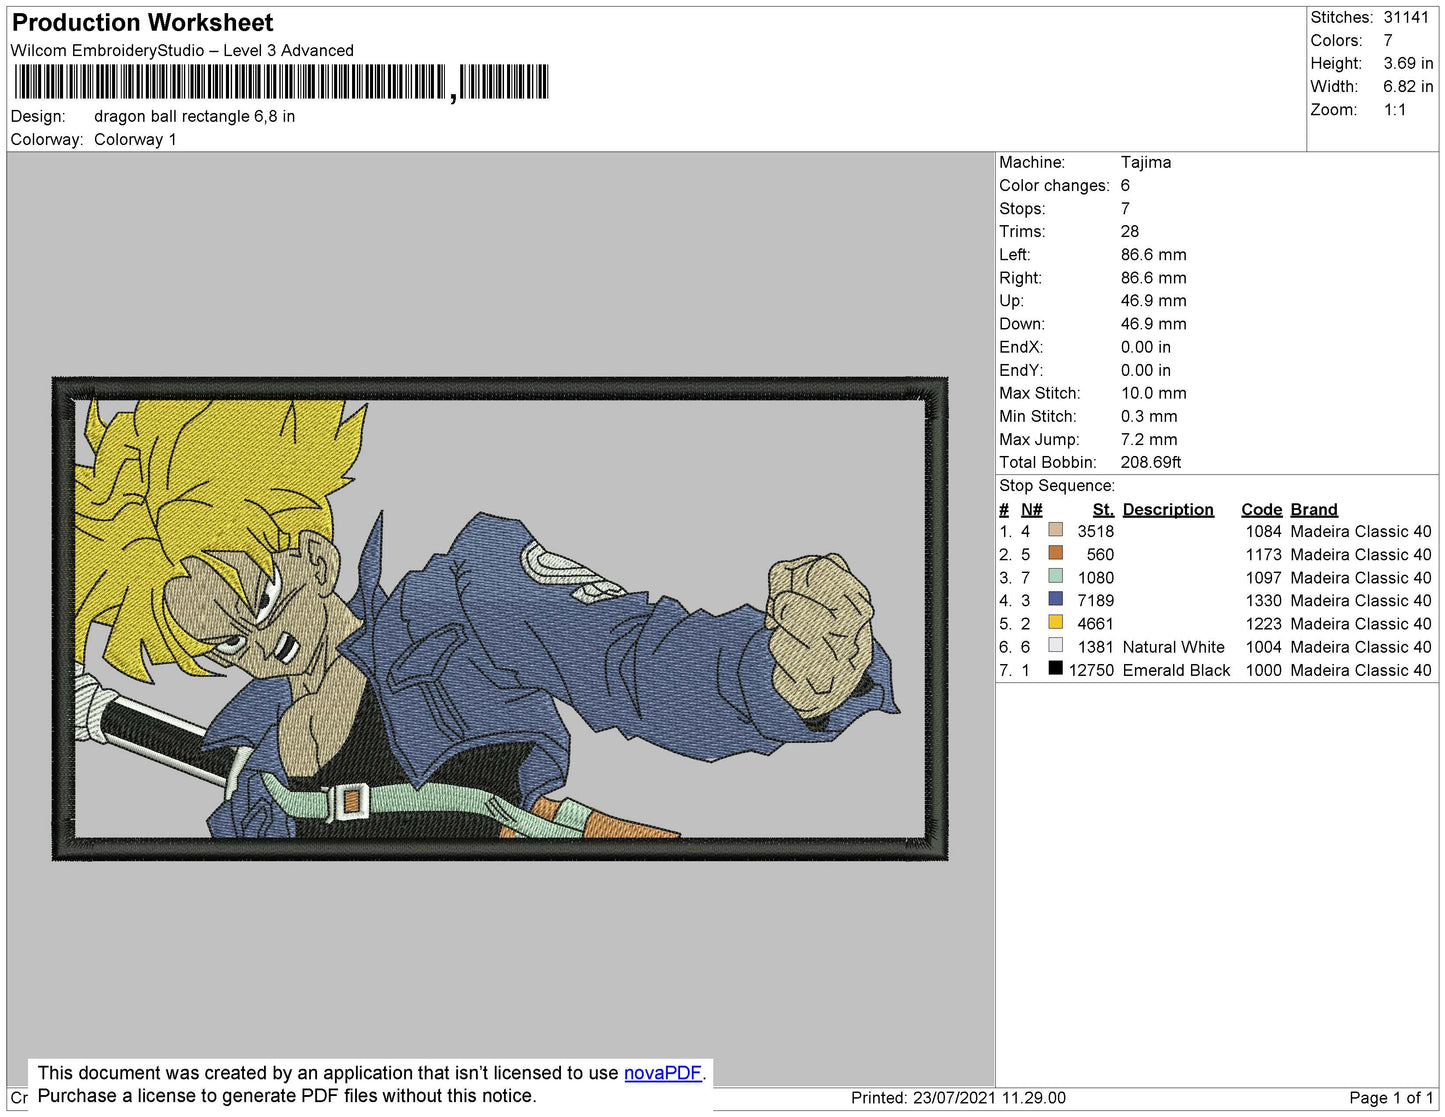The width and height of the screenshot is (1445, 1117).
Task: Click code 1000 in the stop table
Action: [x=1263, y=670]
